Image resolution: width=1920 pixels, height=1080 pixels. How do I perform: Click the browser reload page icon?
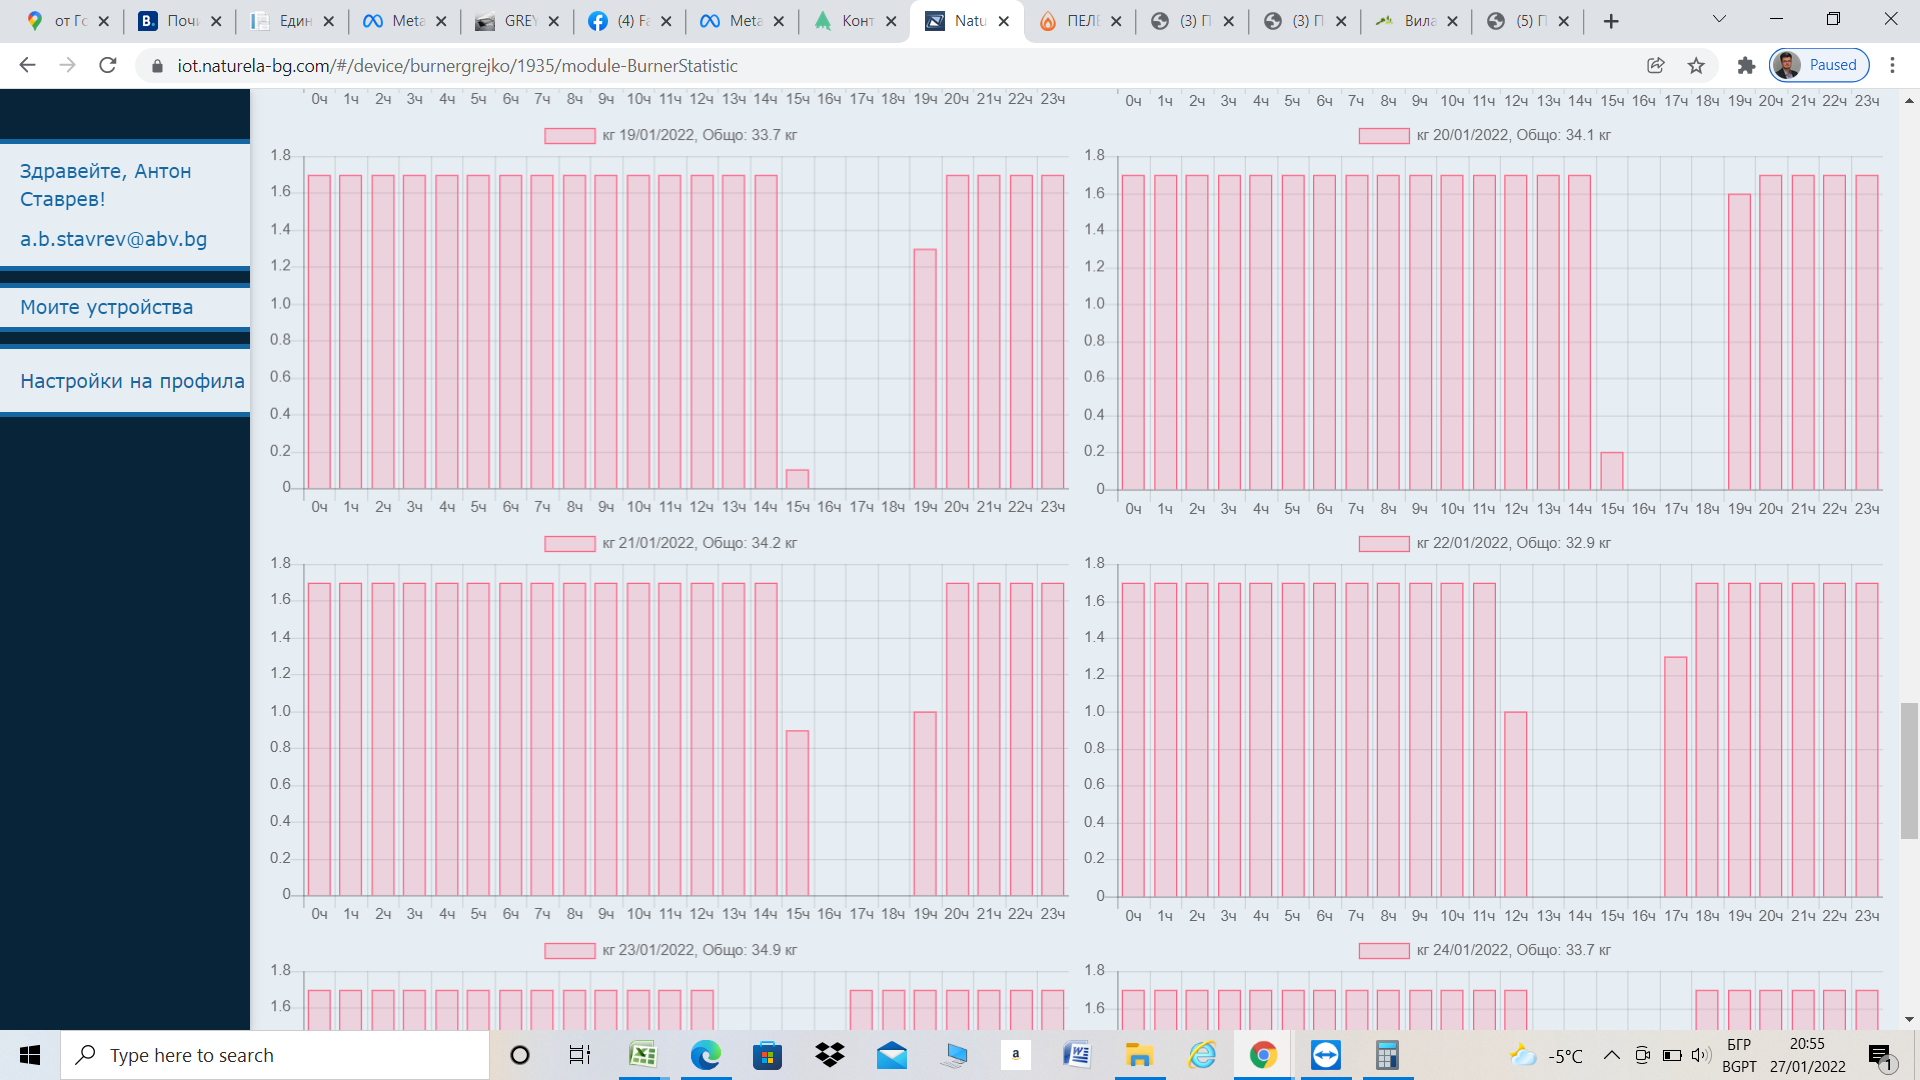[108, 65]
